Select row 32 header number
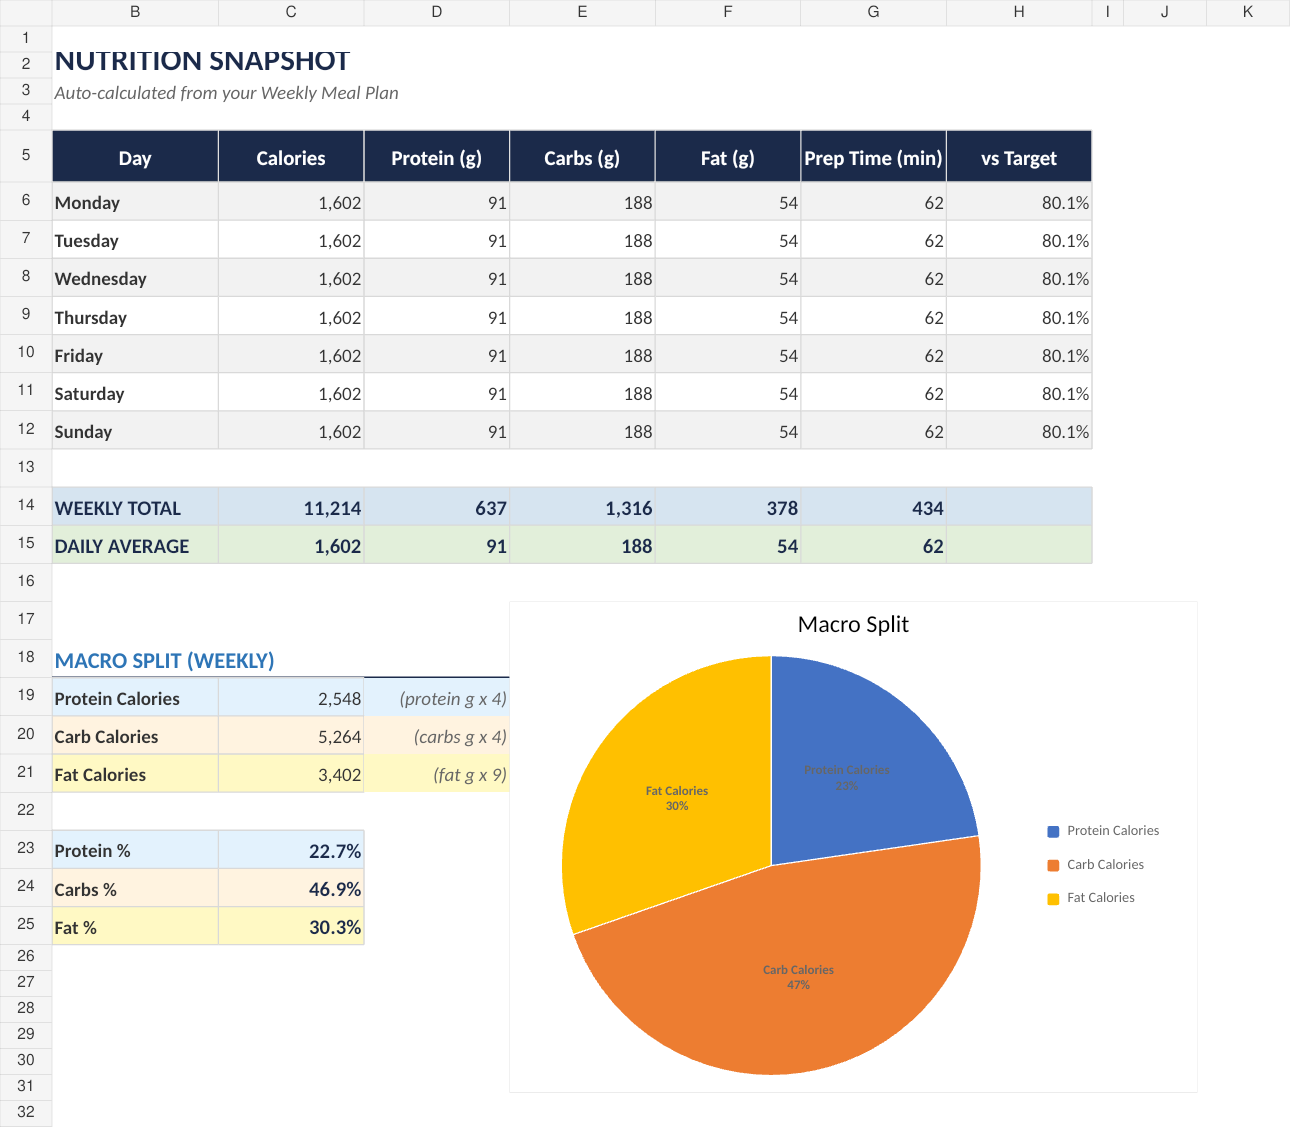The height and width of the screenshot is (1127, 1290). (26, 1112)
